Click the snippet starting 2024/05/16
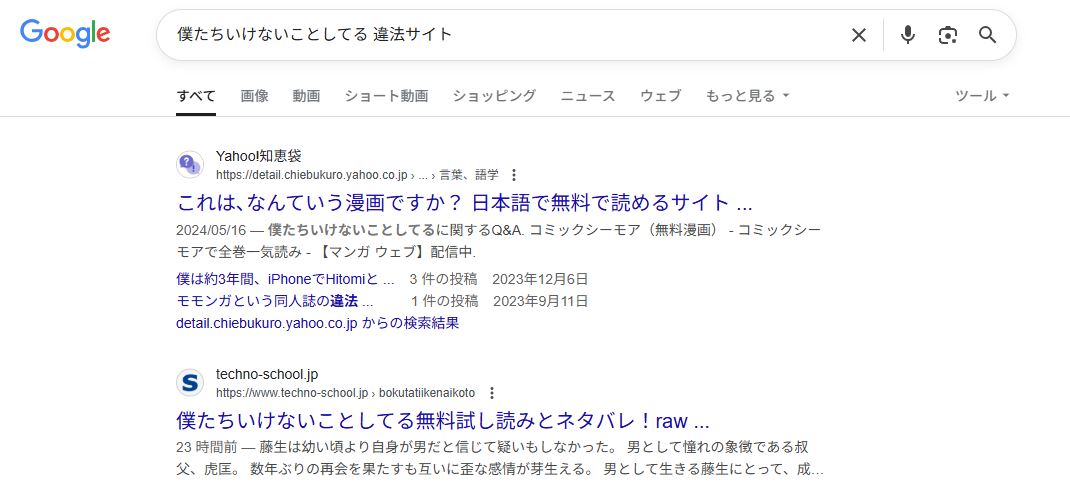 tap(498, 240)
